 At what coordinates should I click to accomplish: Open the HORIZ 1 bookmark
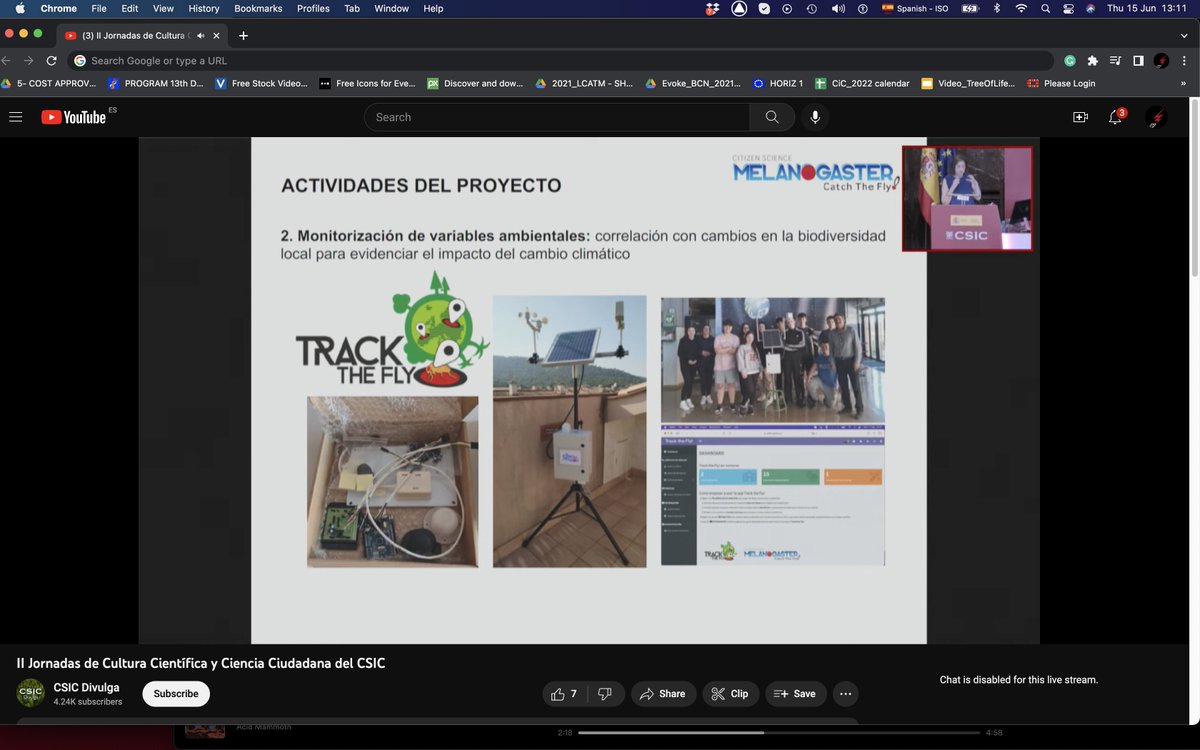tap(778, 84)
